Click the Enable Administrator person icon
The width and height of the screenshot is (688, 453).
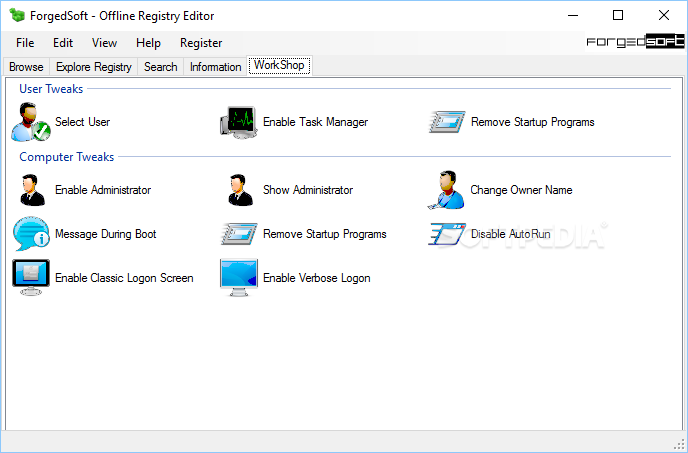(x=32, y=190)
